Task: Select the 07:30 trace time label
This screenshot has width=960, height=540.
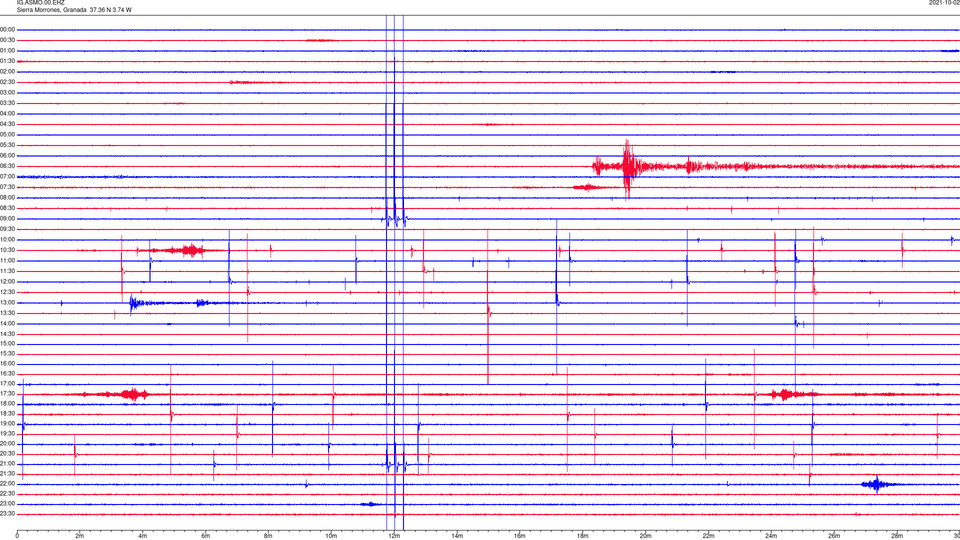Action: tap(8, 187)
